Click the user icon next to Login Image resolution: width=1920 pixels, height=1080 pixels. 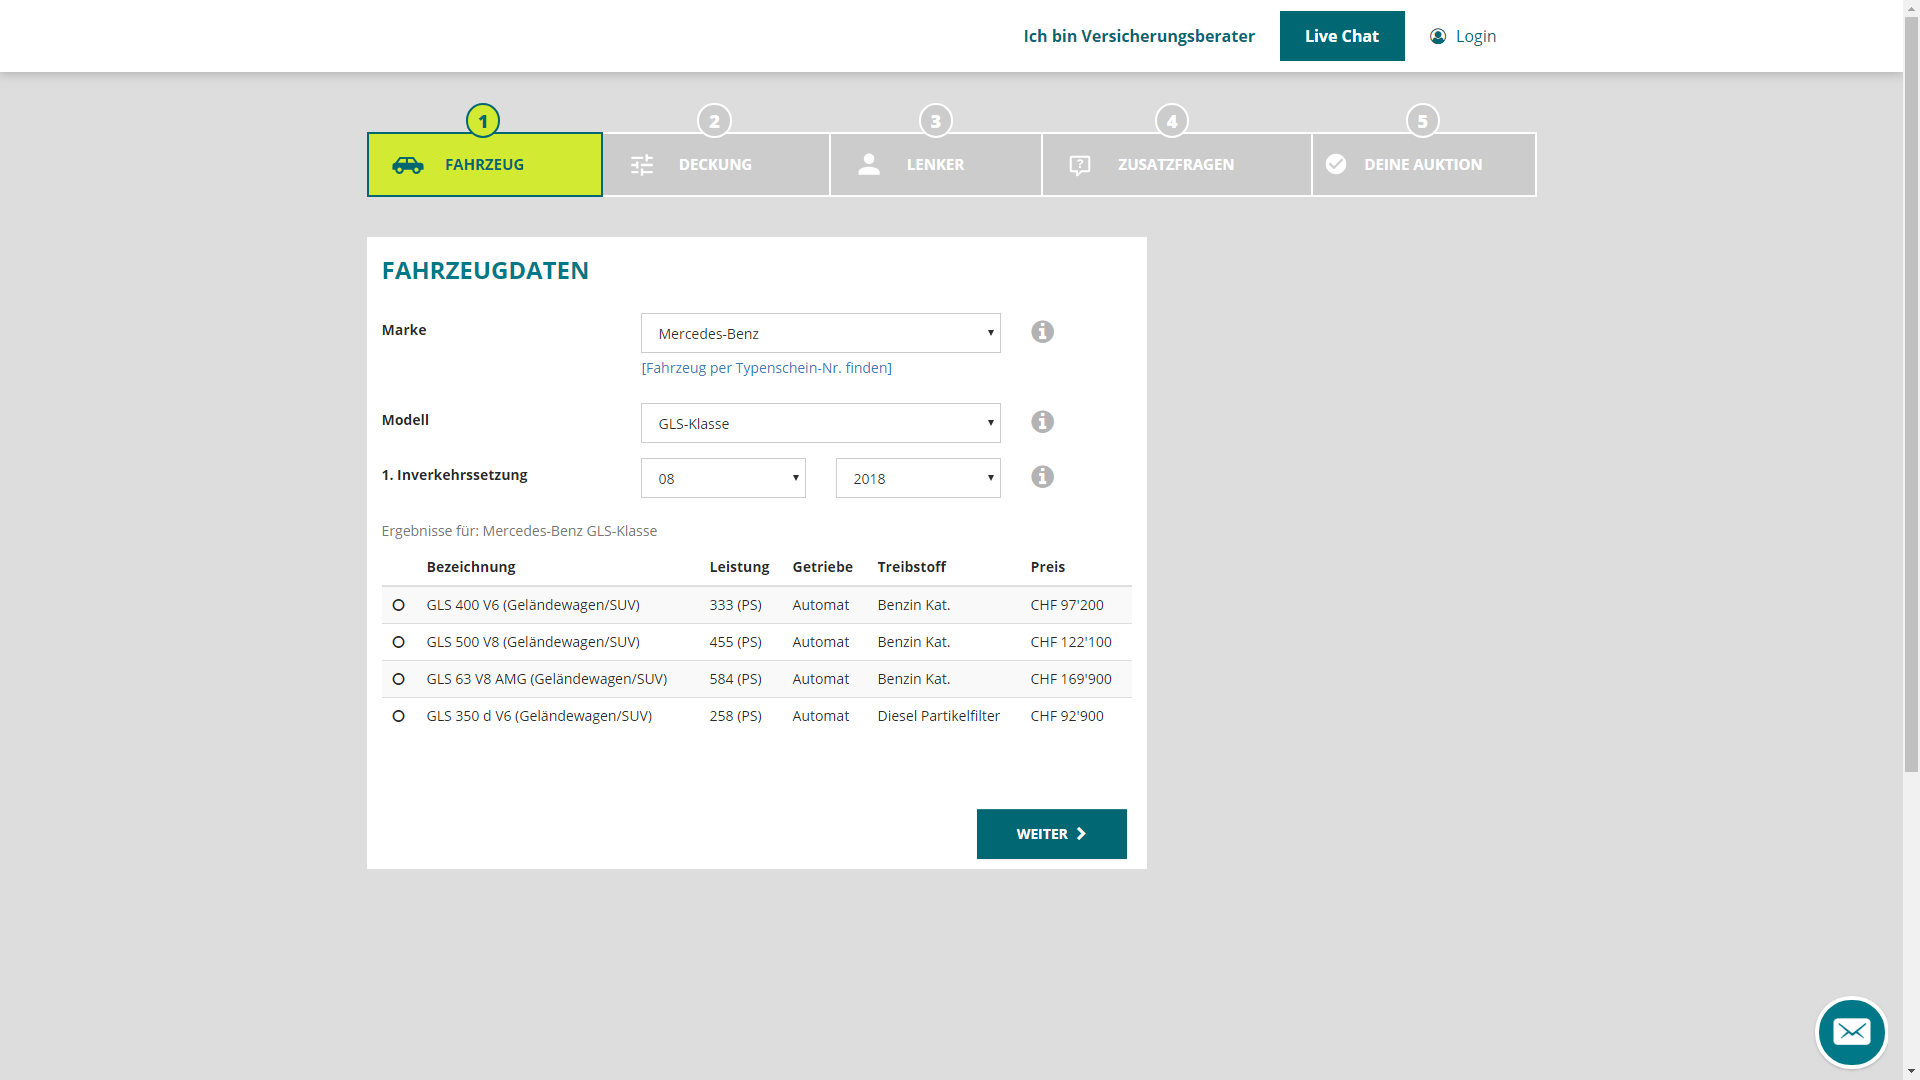(x=1438, y=37)
